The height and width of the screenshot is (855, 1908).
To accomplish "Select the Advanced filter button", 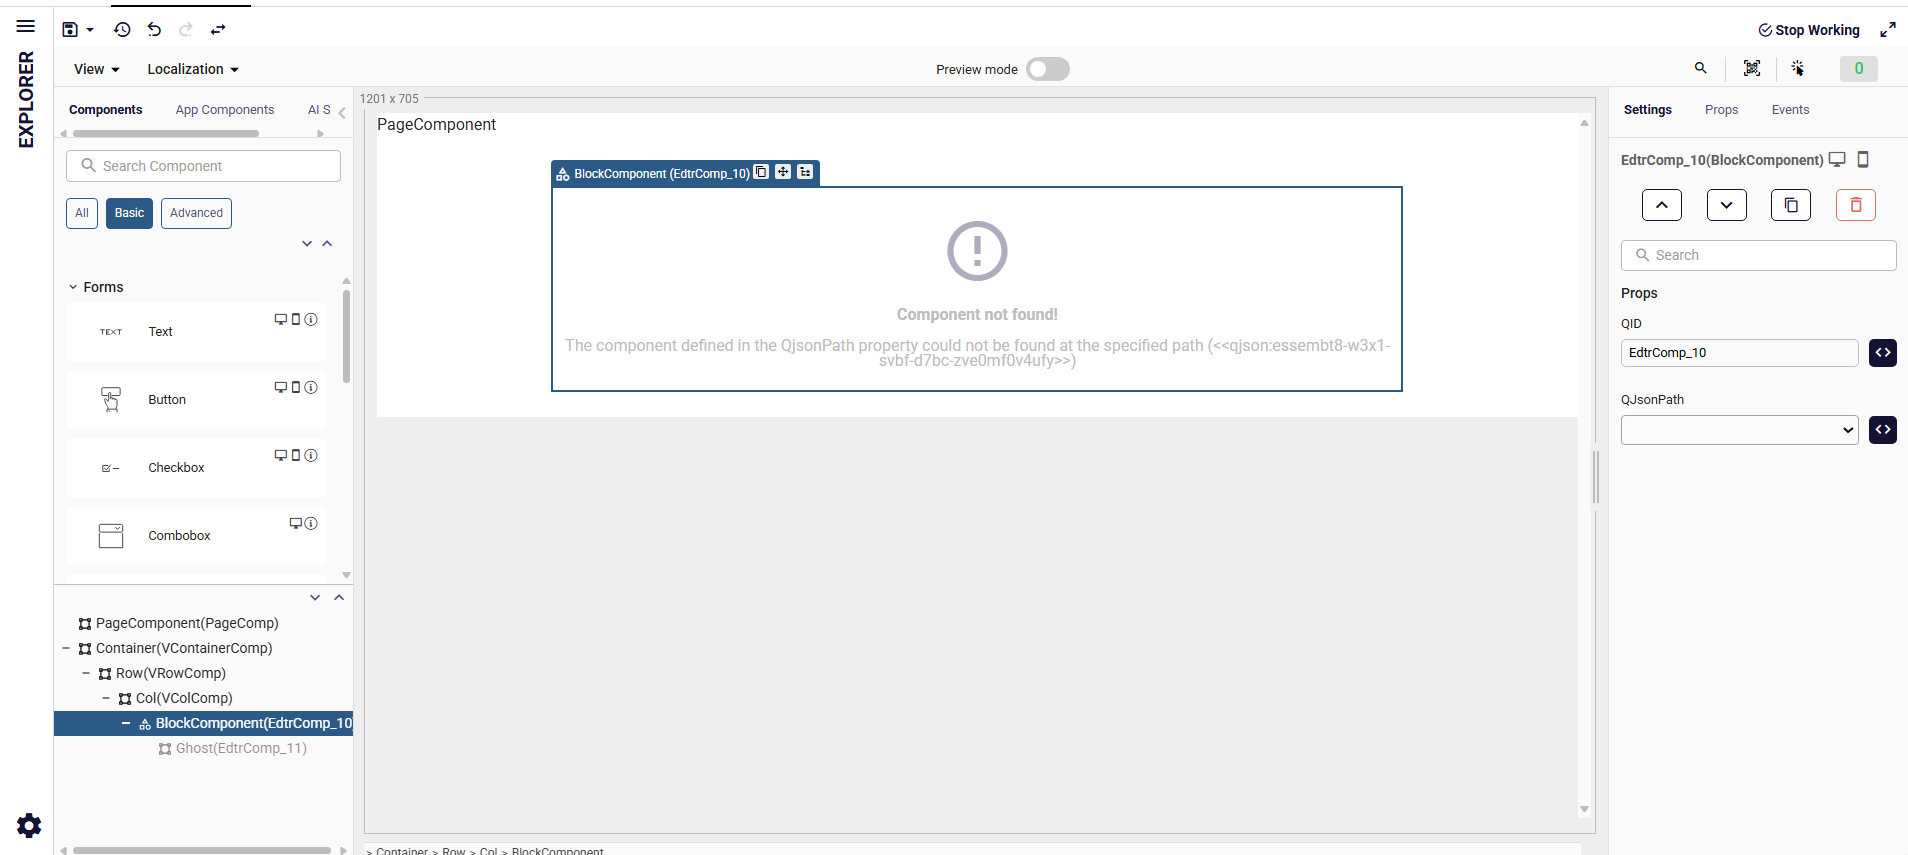I will (196, 213).
